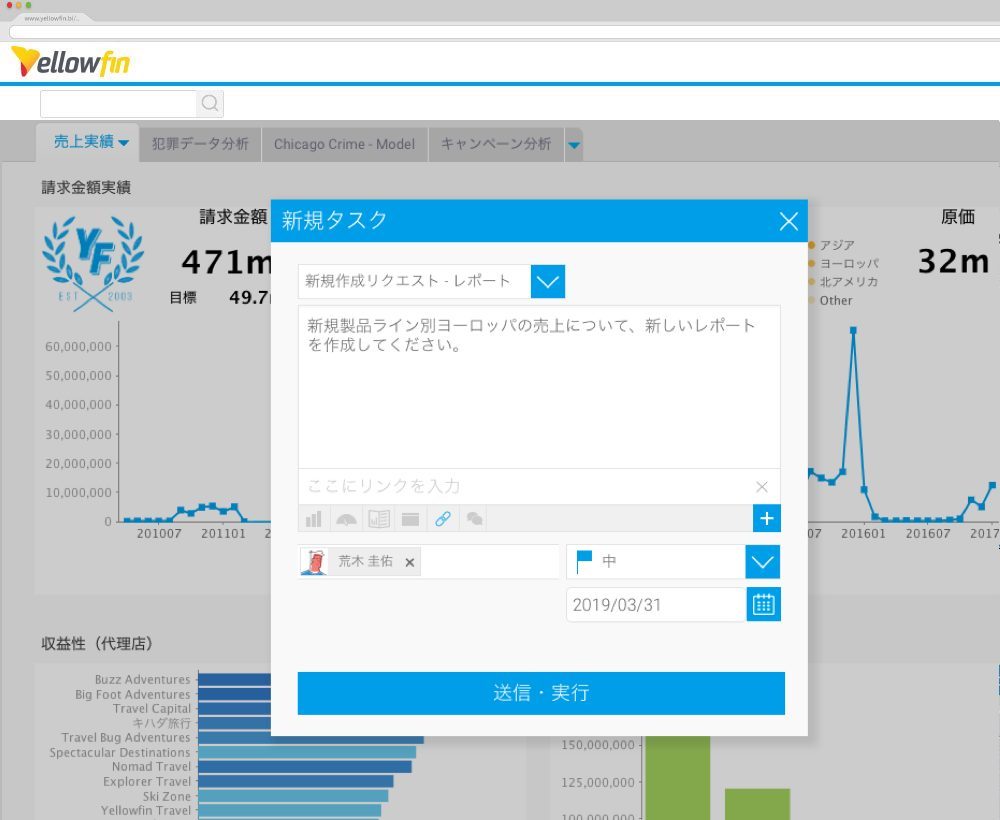This screenshot has width=1000, height=820.
Task: Select the link attachment chain icon
Action: click(x=443, y=519)
